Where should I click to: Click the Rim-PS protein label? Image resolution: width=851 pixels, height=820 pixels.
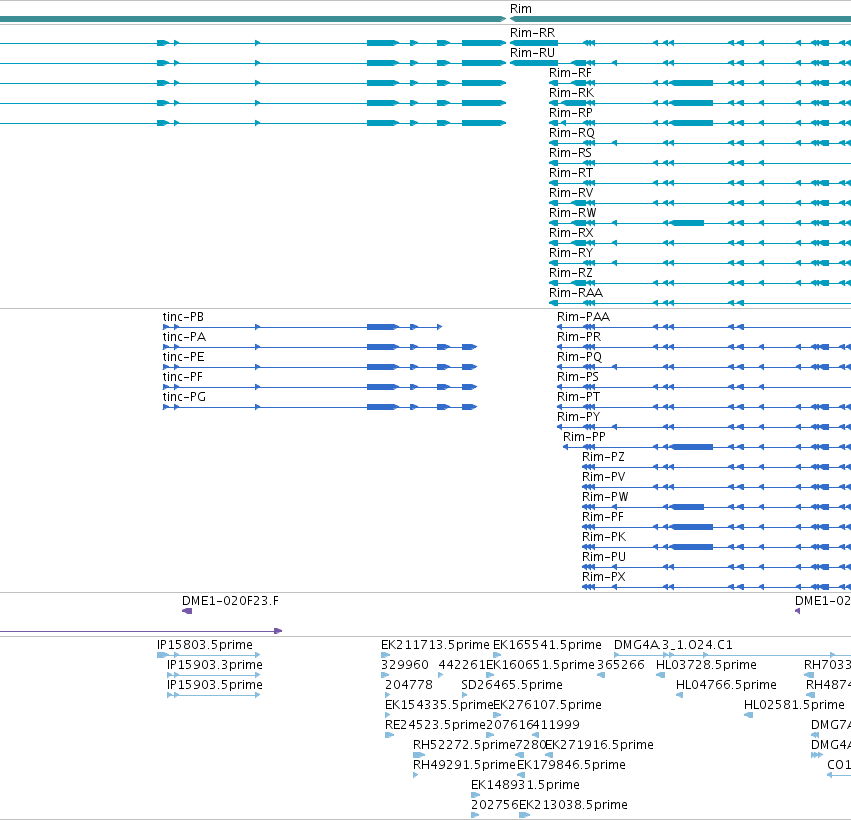pos(577,377)
